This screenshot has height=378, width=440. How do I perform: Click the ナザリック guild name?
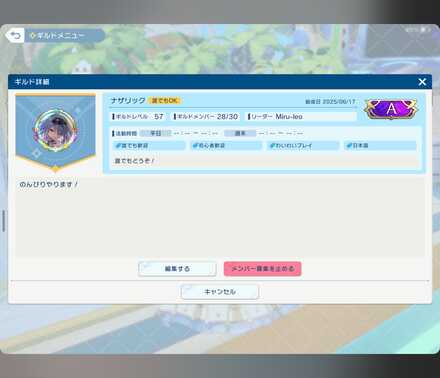click(128, 100)
